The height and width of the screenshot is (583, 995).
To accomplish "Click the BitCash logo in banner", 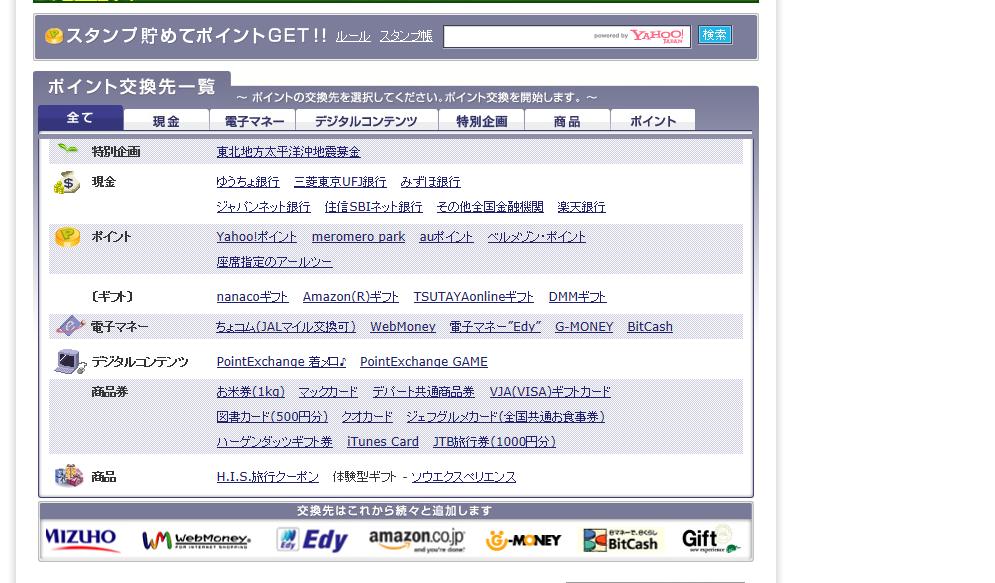I will pos(623,541).
